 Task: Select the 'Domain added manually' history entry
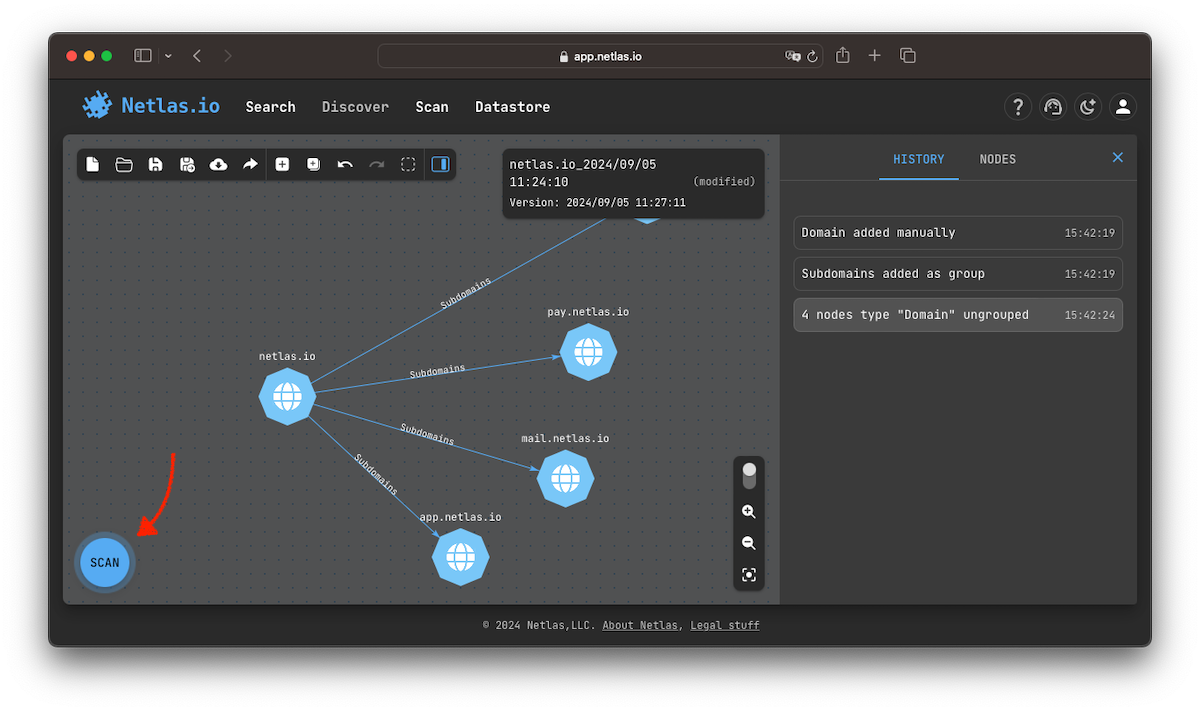[958, 232]
